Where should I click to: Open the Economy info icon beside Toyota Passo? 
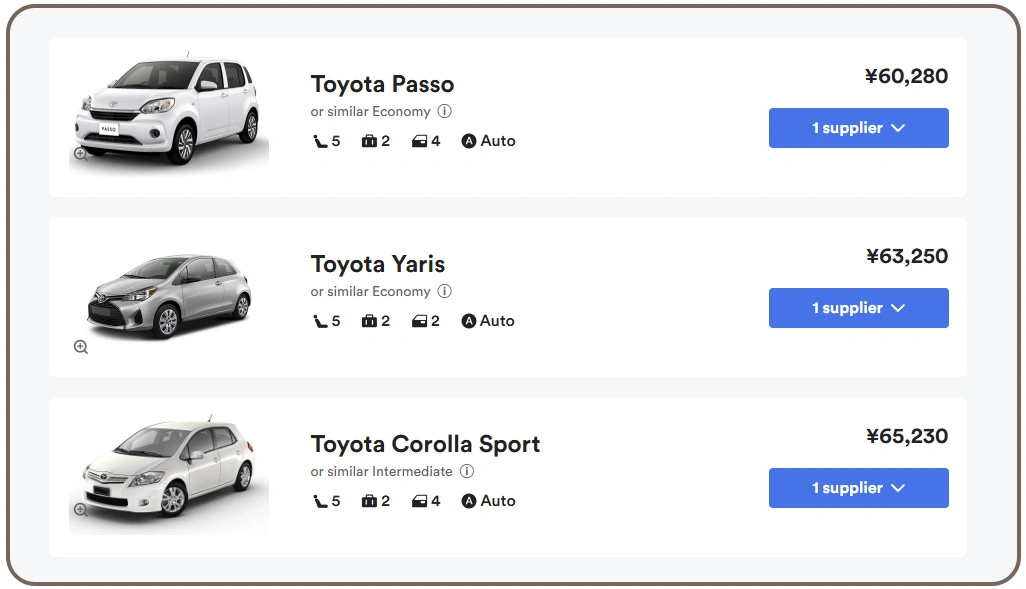pyautogui.click(x=446, y=111)
